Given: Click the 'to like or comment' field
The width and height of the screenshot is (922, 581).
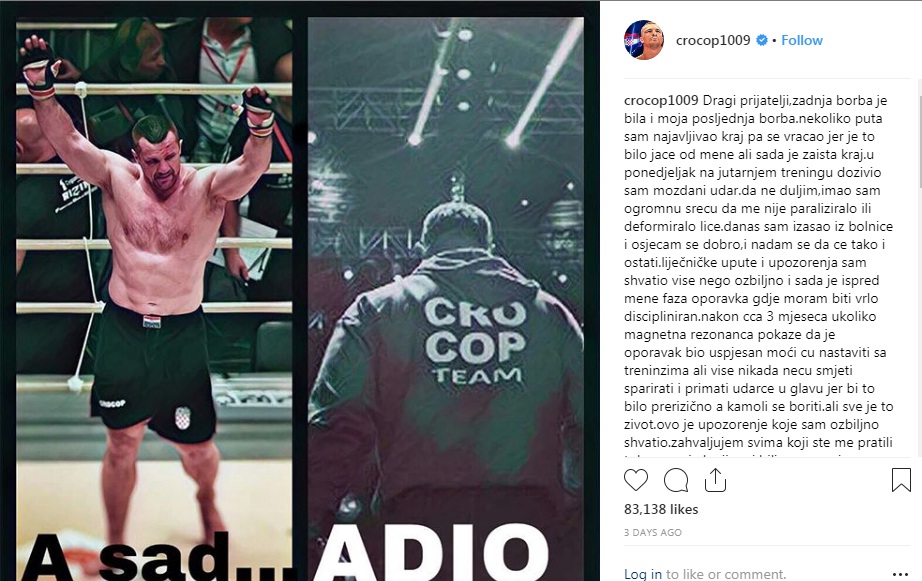Looking at the screenshot, I should coord(726,573).
